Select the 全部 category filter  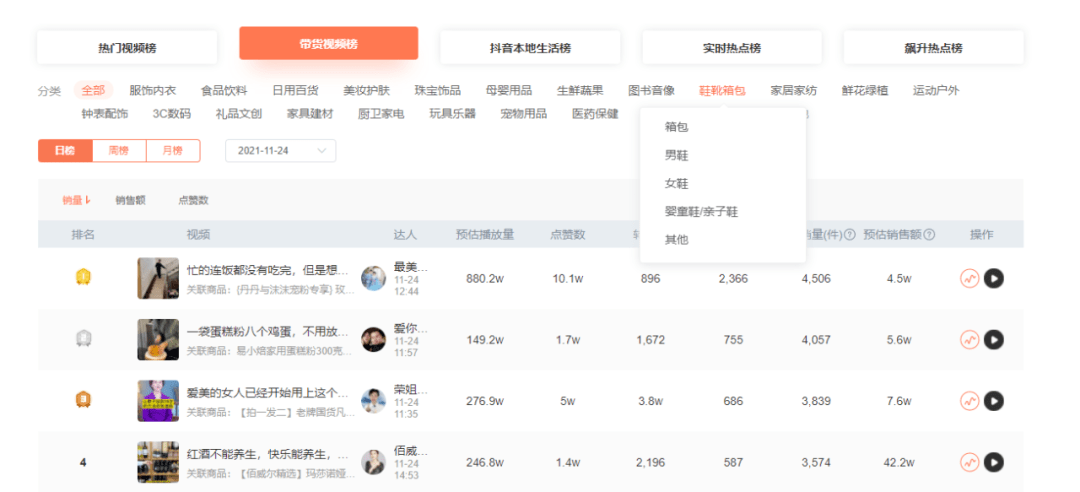[x=93, y=90]
